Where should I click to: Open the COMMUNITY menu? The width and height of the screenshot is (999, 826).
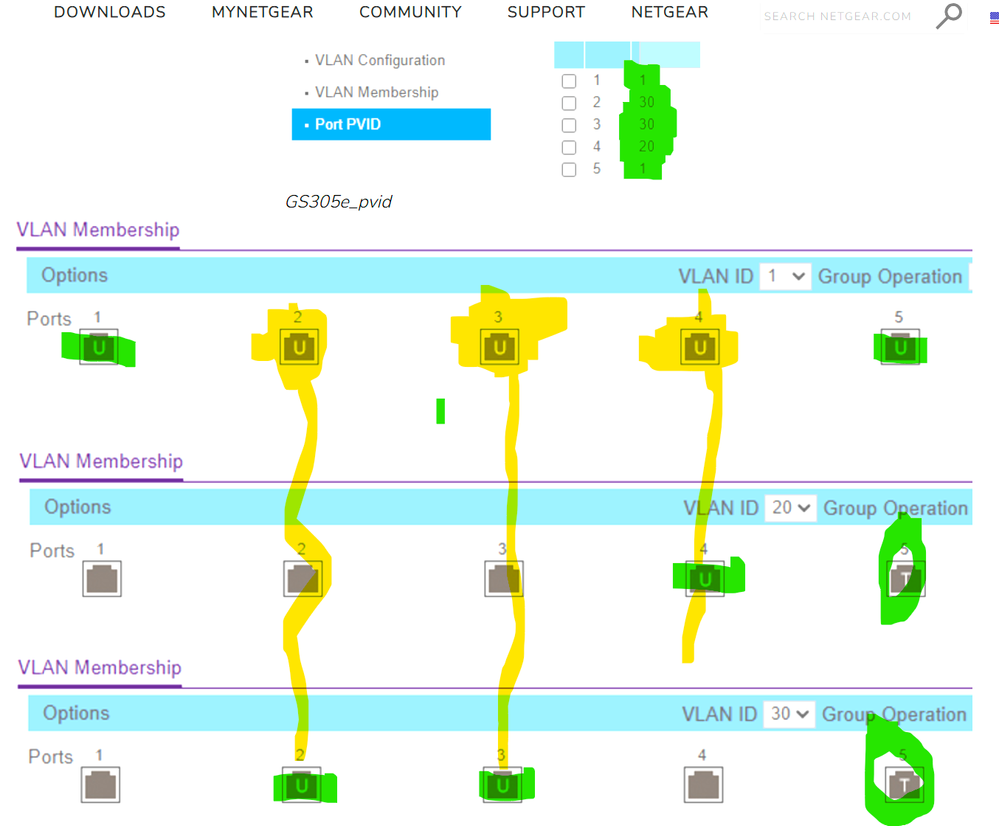[x=410, y=12]
